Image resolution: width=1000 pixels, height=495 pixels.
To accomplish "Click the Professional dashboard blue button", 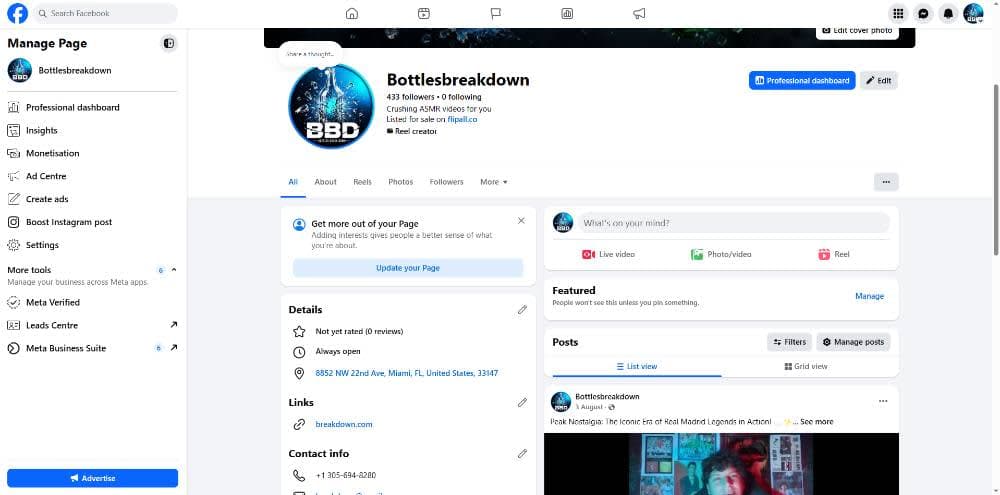I will point(802,80).
